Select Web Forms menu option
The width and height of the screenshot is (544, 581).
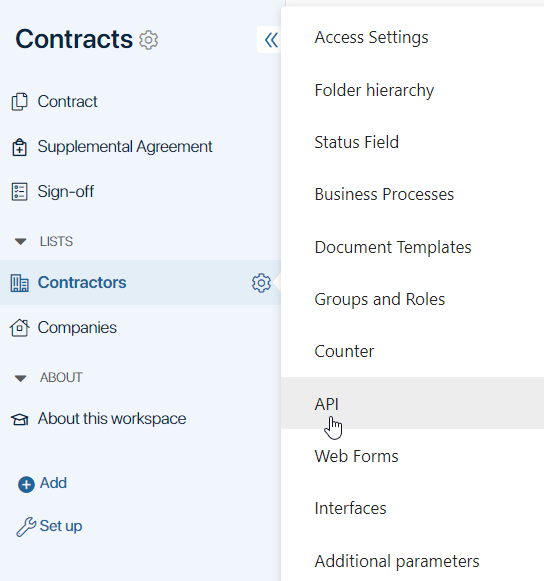click(412, 456)
